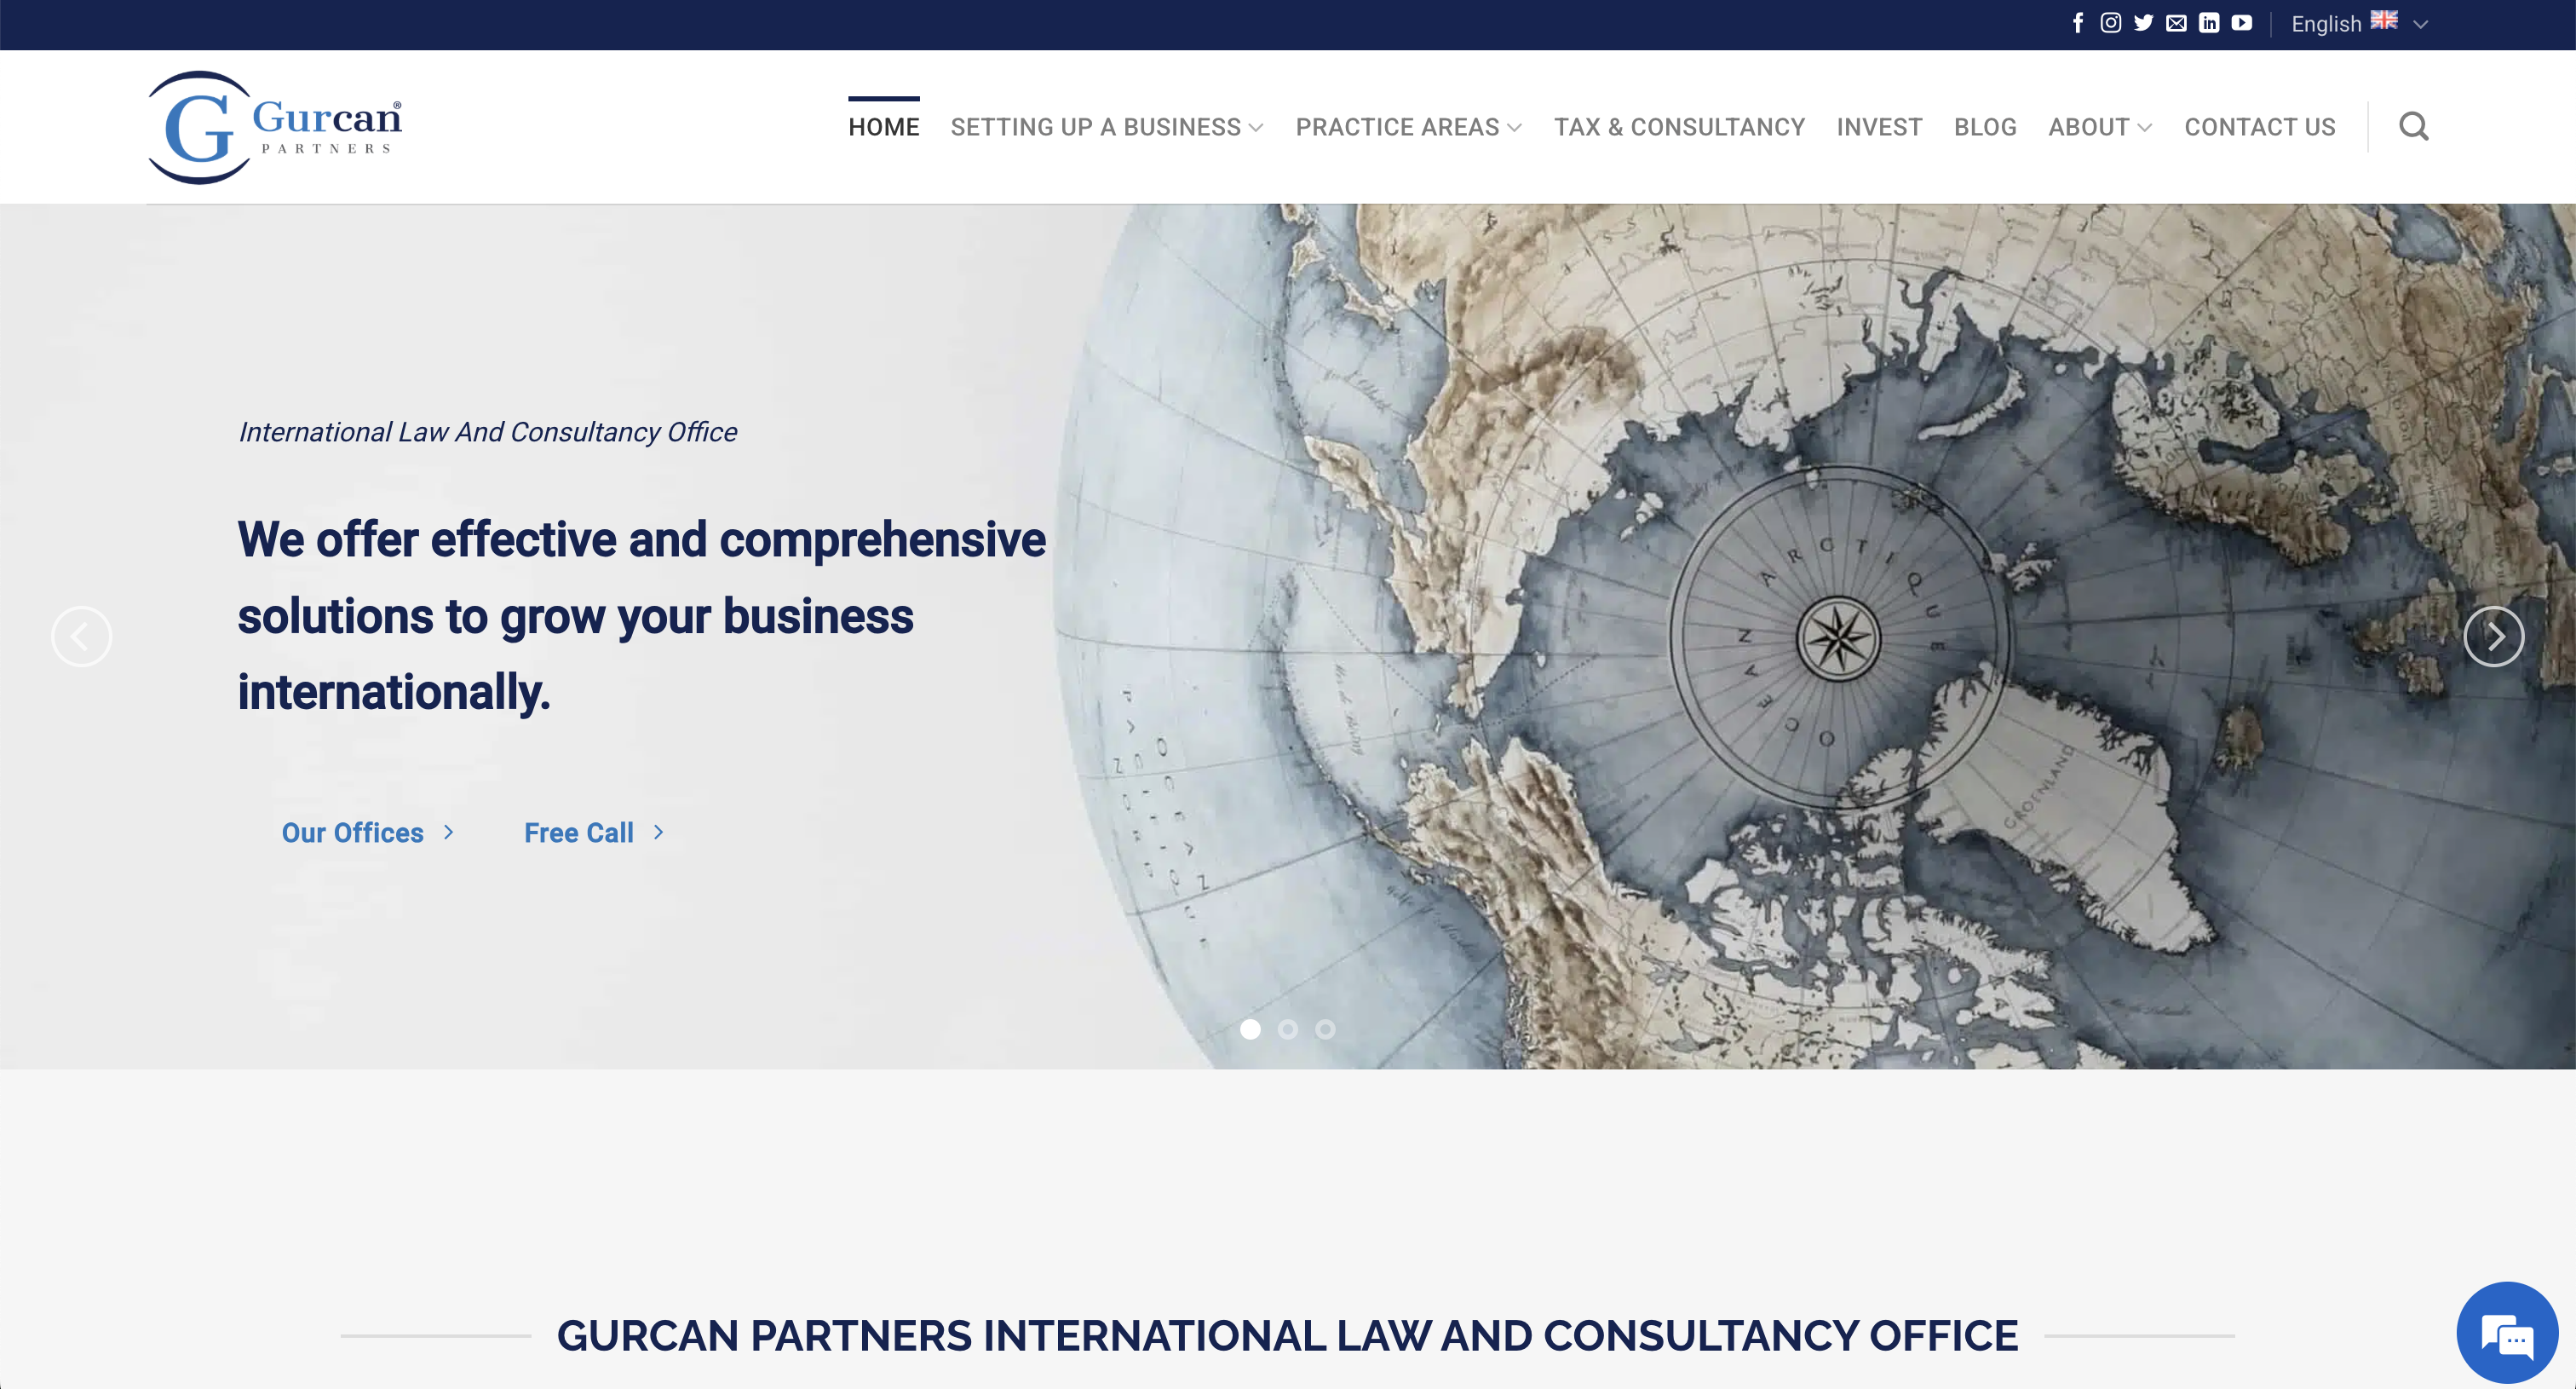
Task: Select the second slider dot
Action: [x=1288, y=1029]
